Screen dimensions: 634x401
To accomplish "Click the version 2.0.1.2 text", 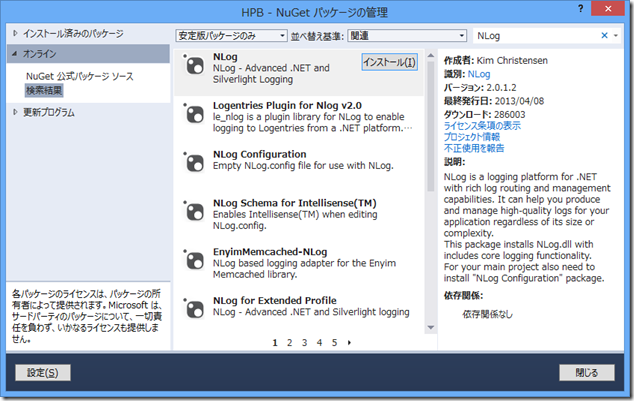I will pos(501,88).
